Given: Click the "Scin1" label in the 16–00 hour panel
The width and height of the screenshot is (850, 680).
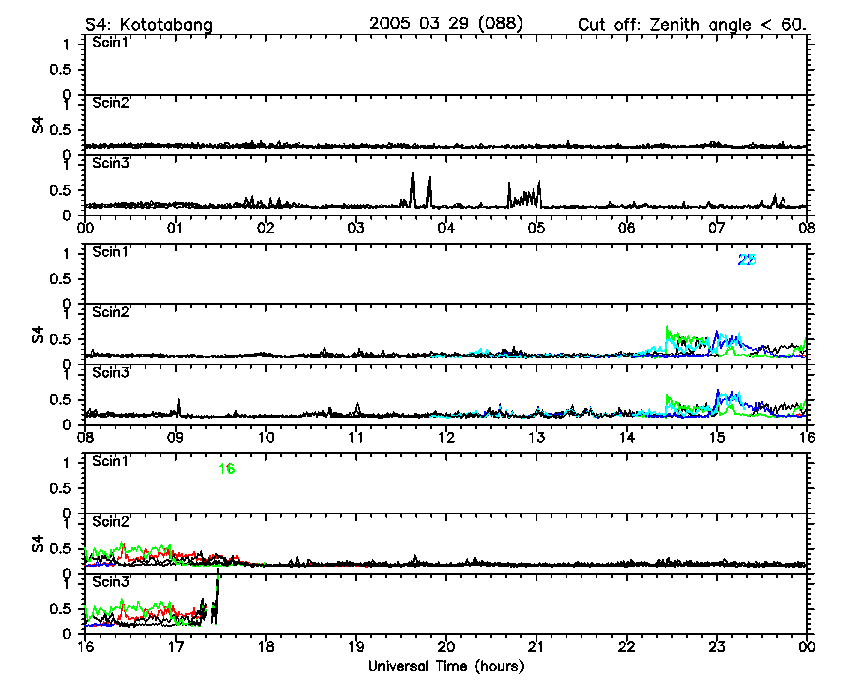Looking at the screenshot, I should coord(111,461).
